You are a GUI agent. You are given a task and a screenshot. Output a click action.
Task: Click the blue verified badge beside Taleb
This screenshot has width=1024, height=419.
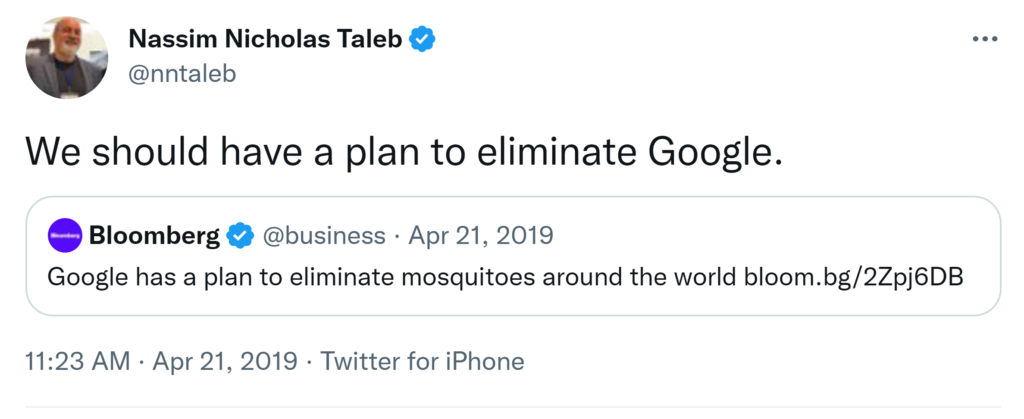click(424, 39)
